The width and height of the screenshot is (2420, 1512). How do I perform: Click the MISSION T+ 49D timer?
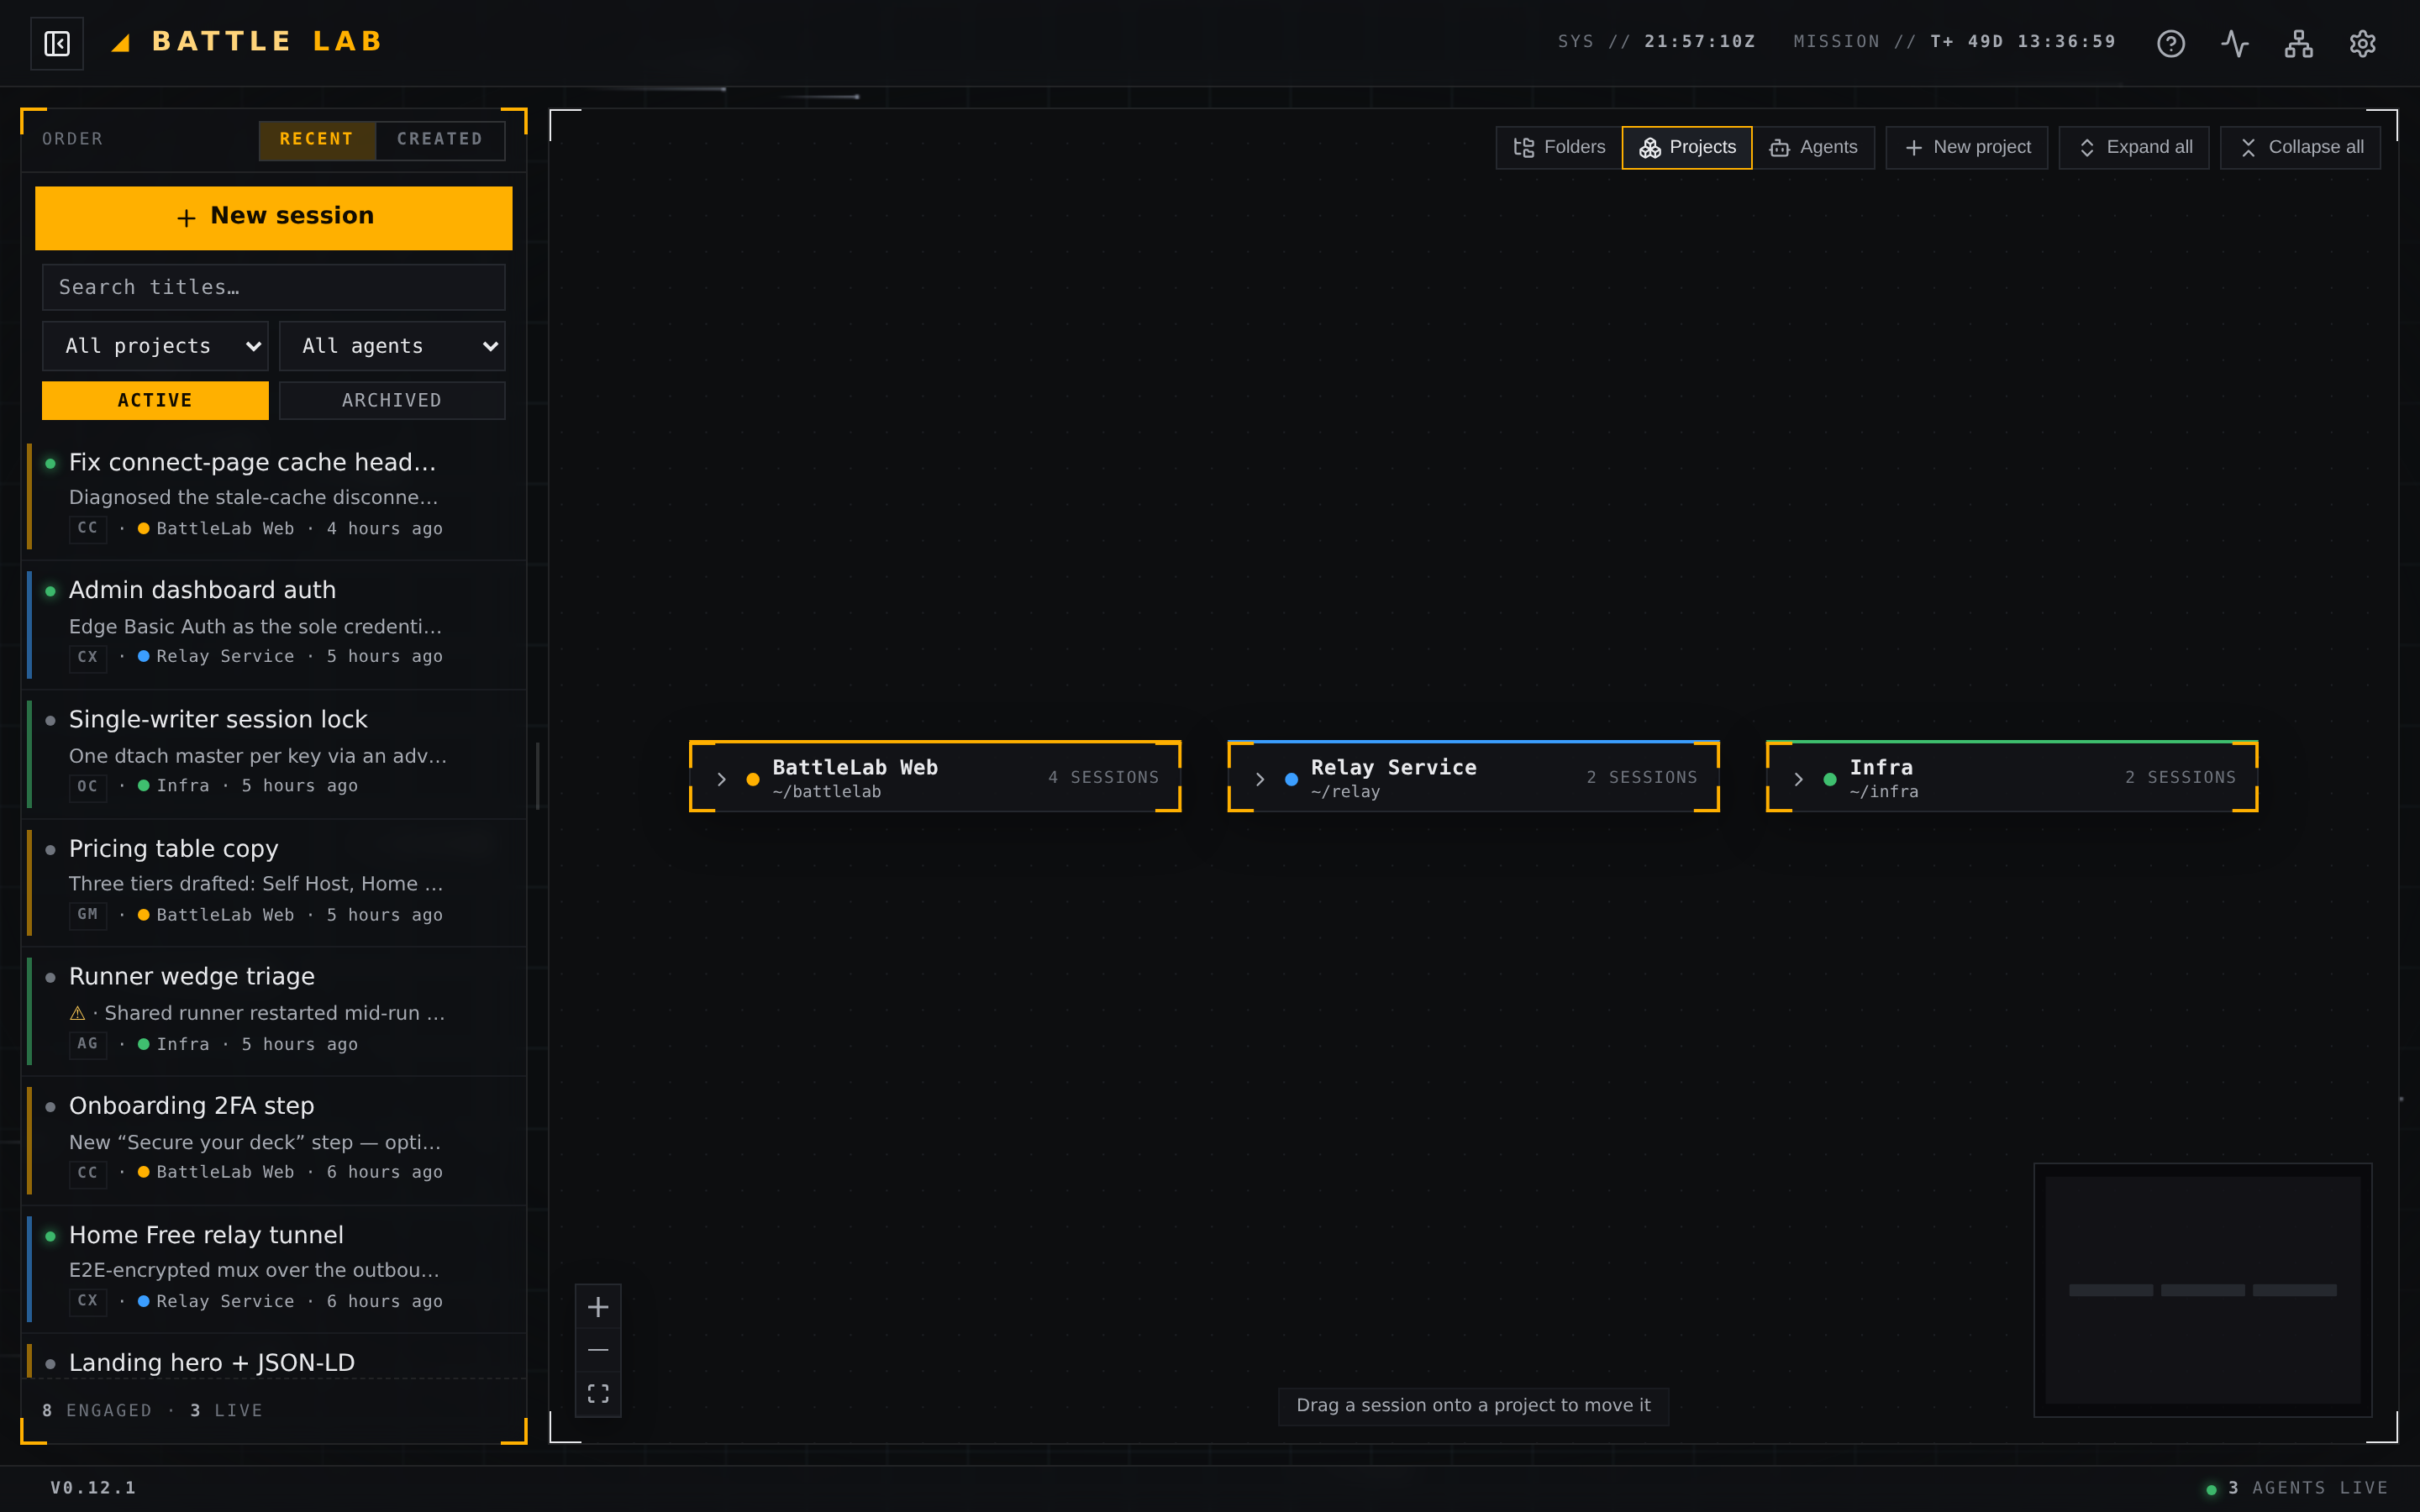[x=1955, y=42]
